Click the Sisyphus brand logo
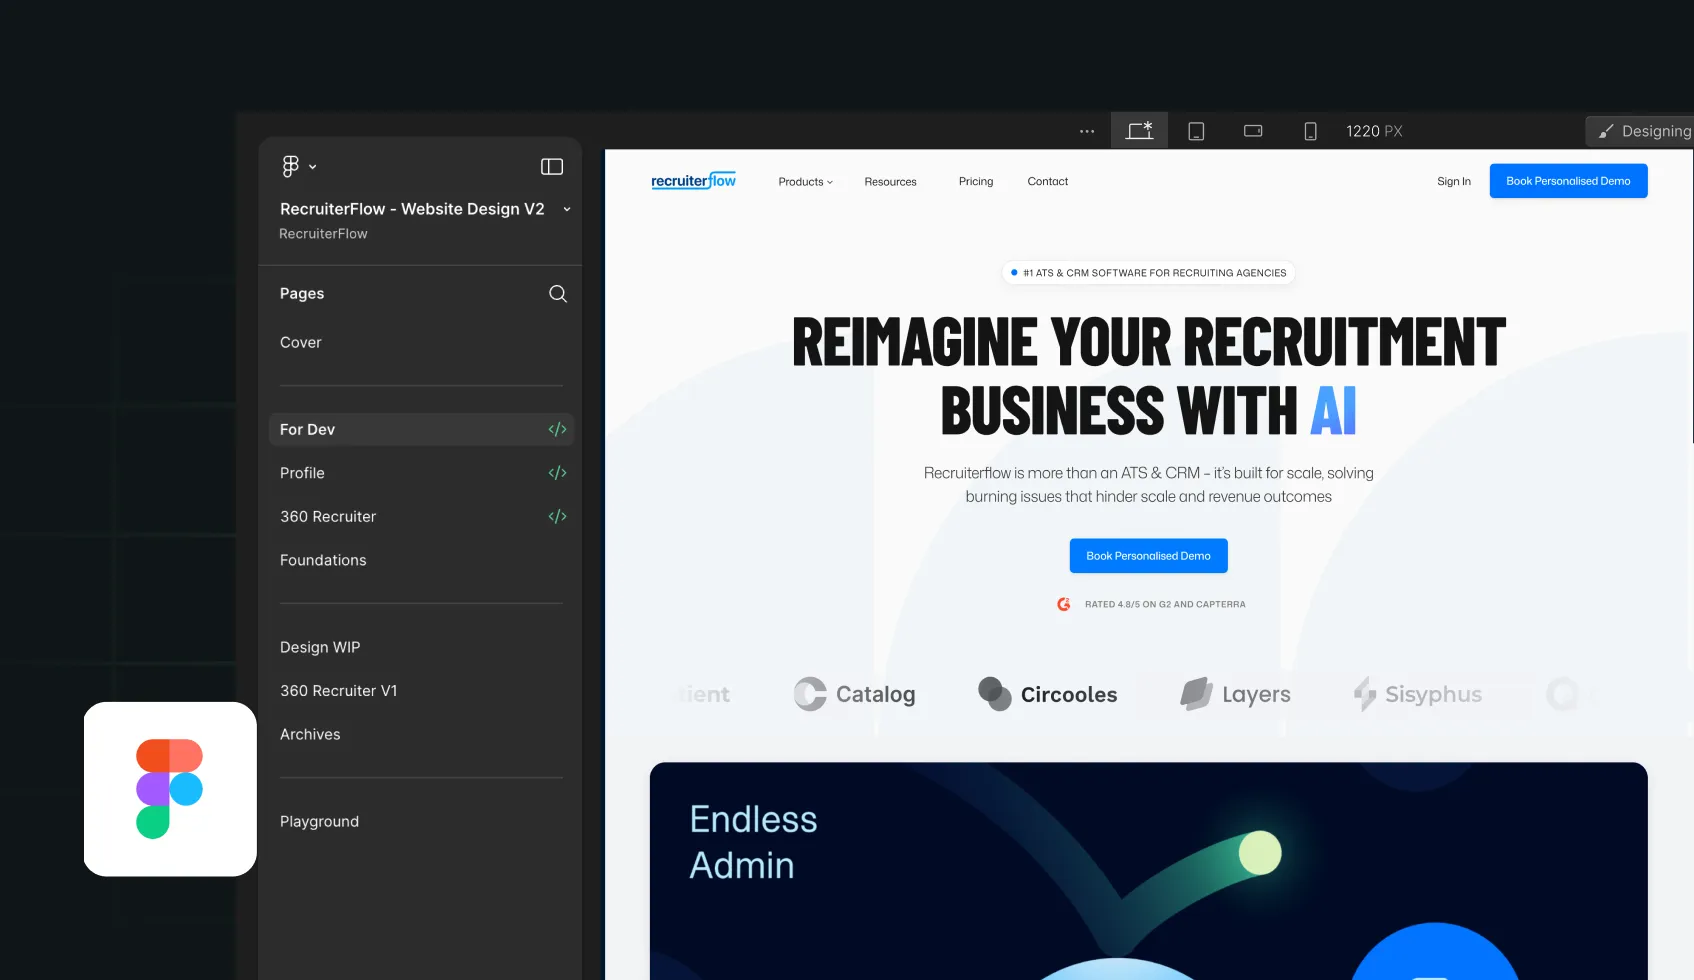Screen dimensions: 1694x980 (1417, 694)
